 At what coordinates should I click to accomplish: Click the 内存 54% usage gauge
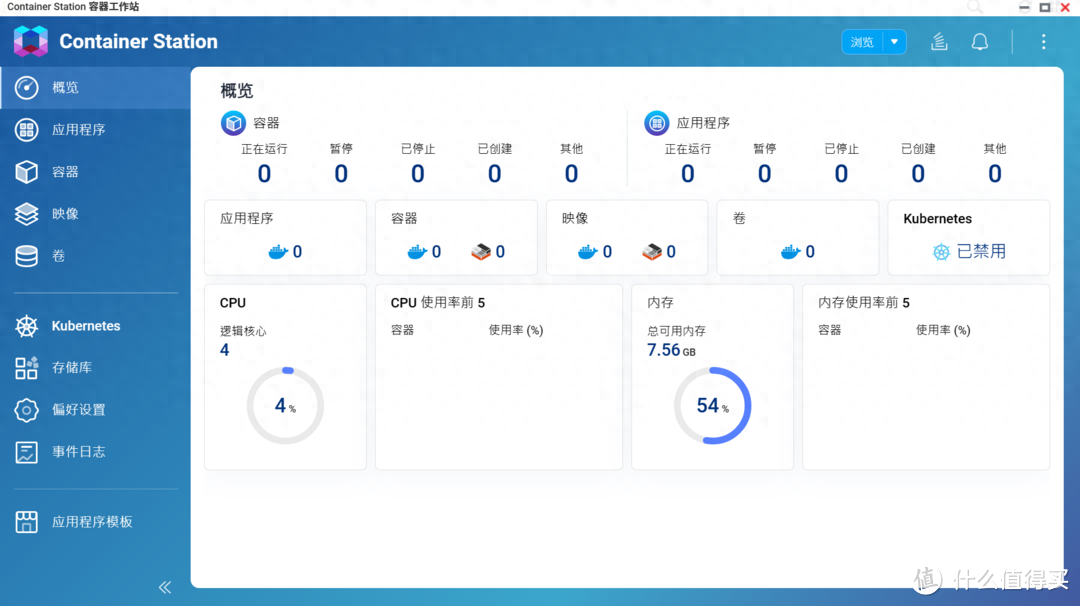click(712, 406)
